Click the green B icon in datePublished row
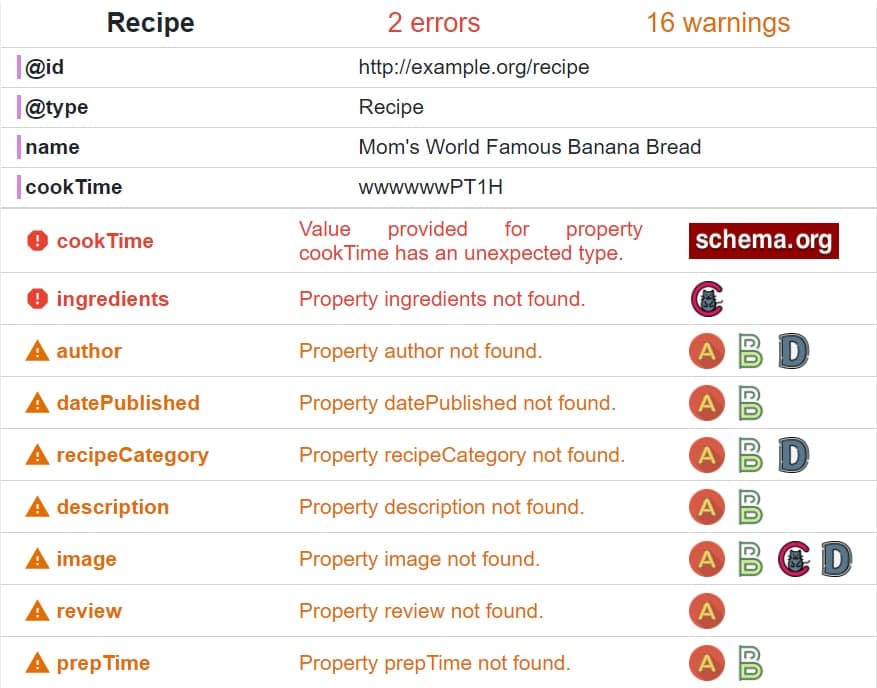The width and height of the screenshot is (877, 688). coord(750,403)
